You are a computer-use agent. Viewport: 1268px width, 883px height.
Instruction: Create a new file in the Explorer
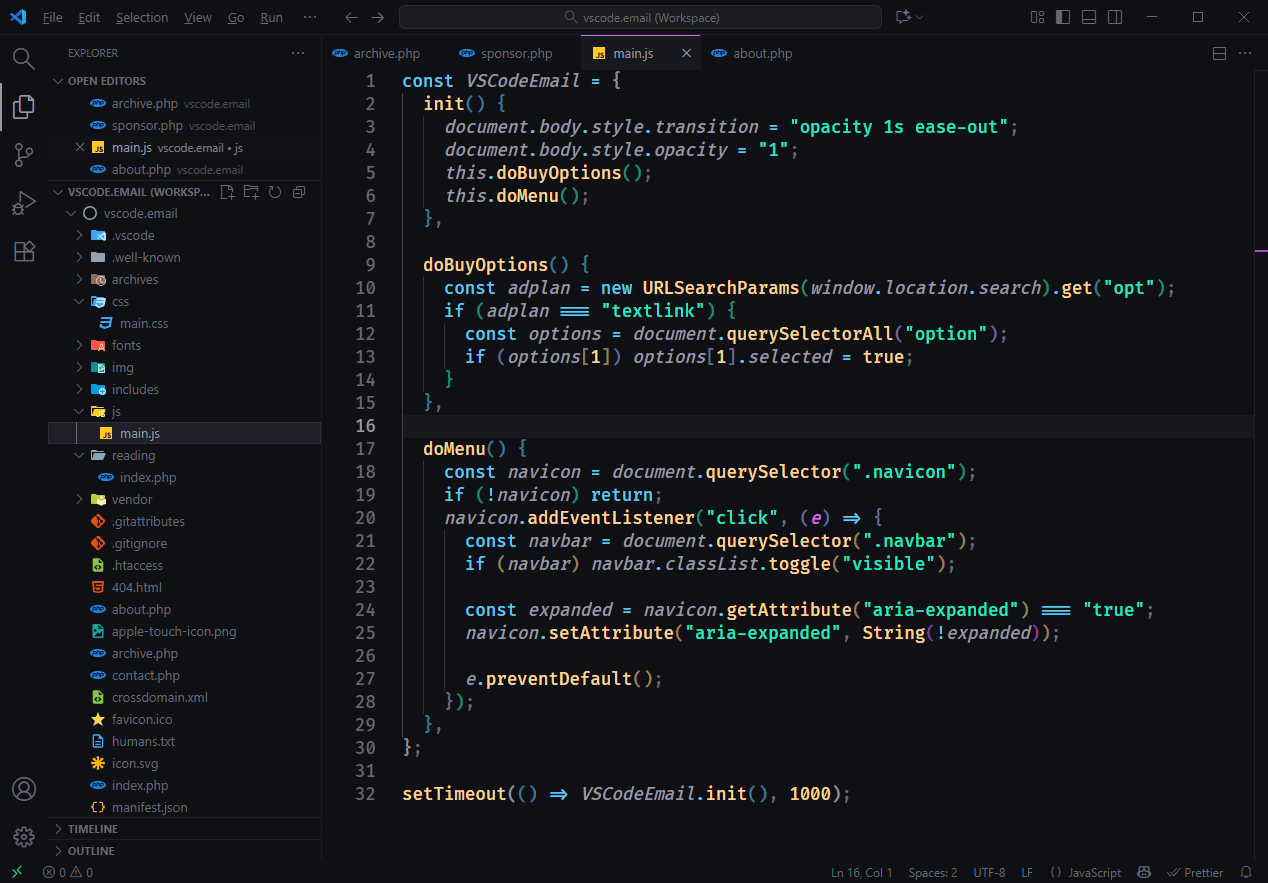pyautogui.click(x=227, y=191)
